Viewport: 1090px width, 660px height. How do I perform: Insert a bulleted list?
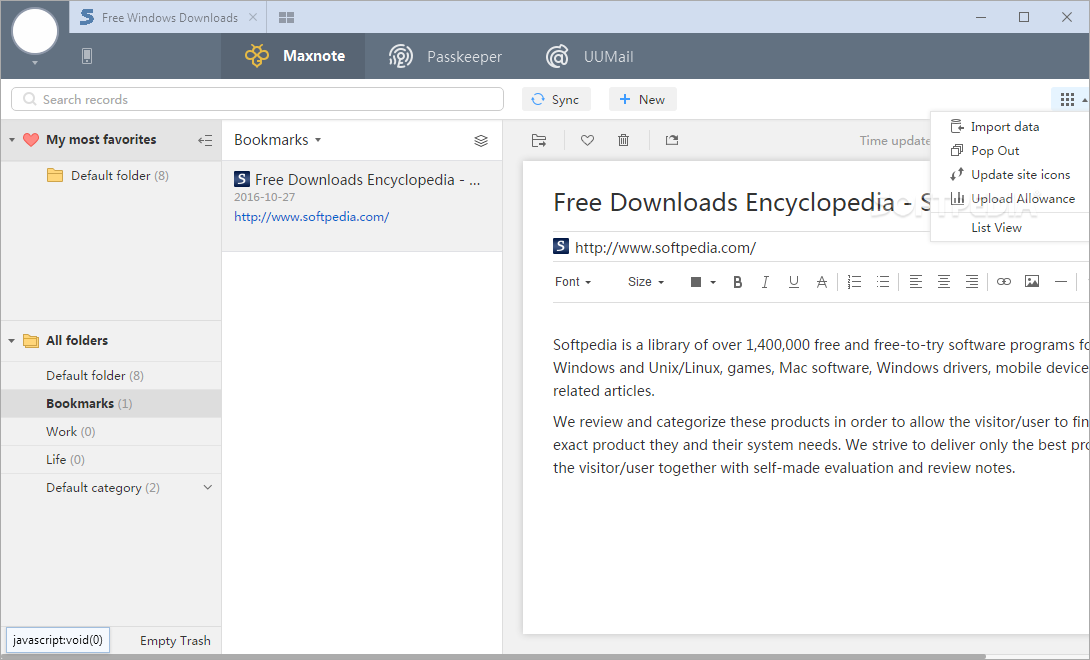tap(883, 282)
